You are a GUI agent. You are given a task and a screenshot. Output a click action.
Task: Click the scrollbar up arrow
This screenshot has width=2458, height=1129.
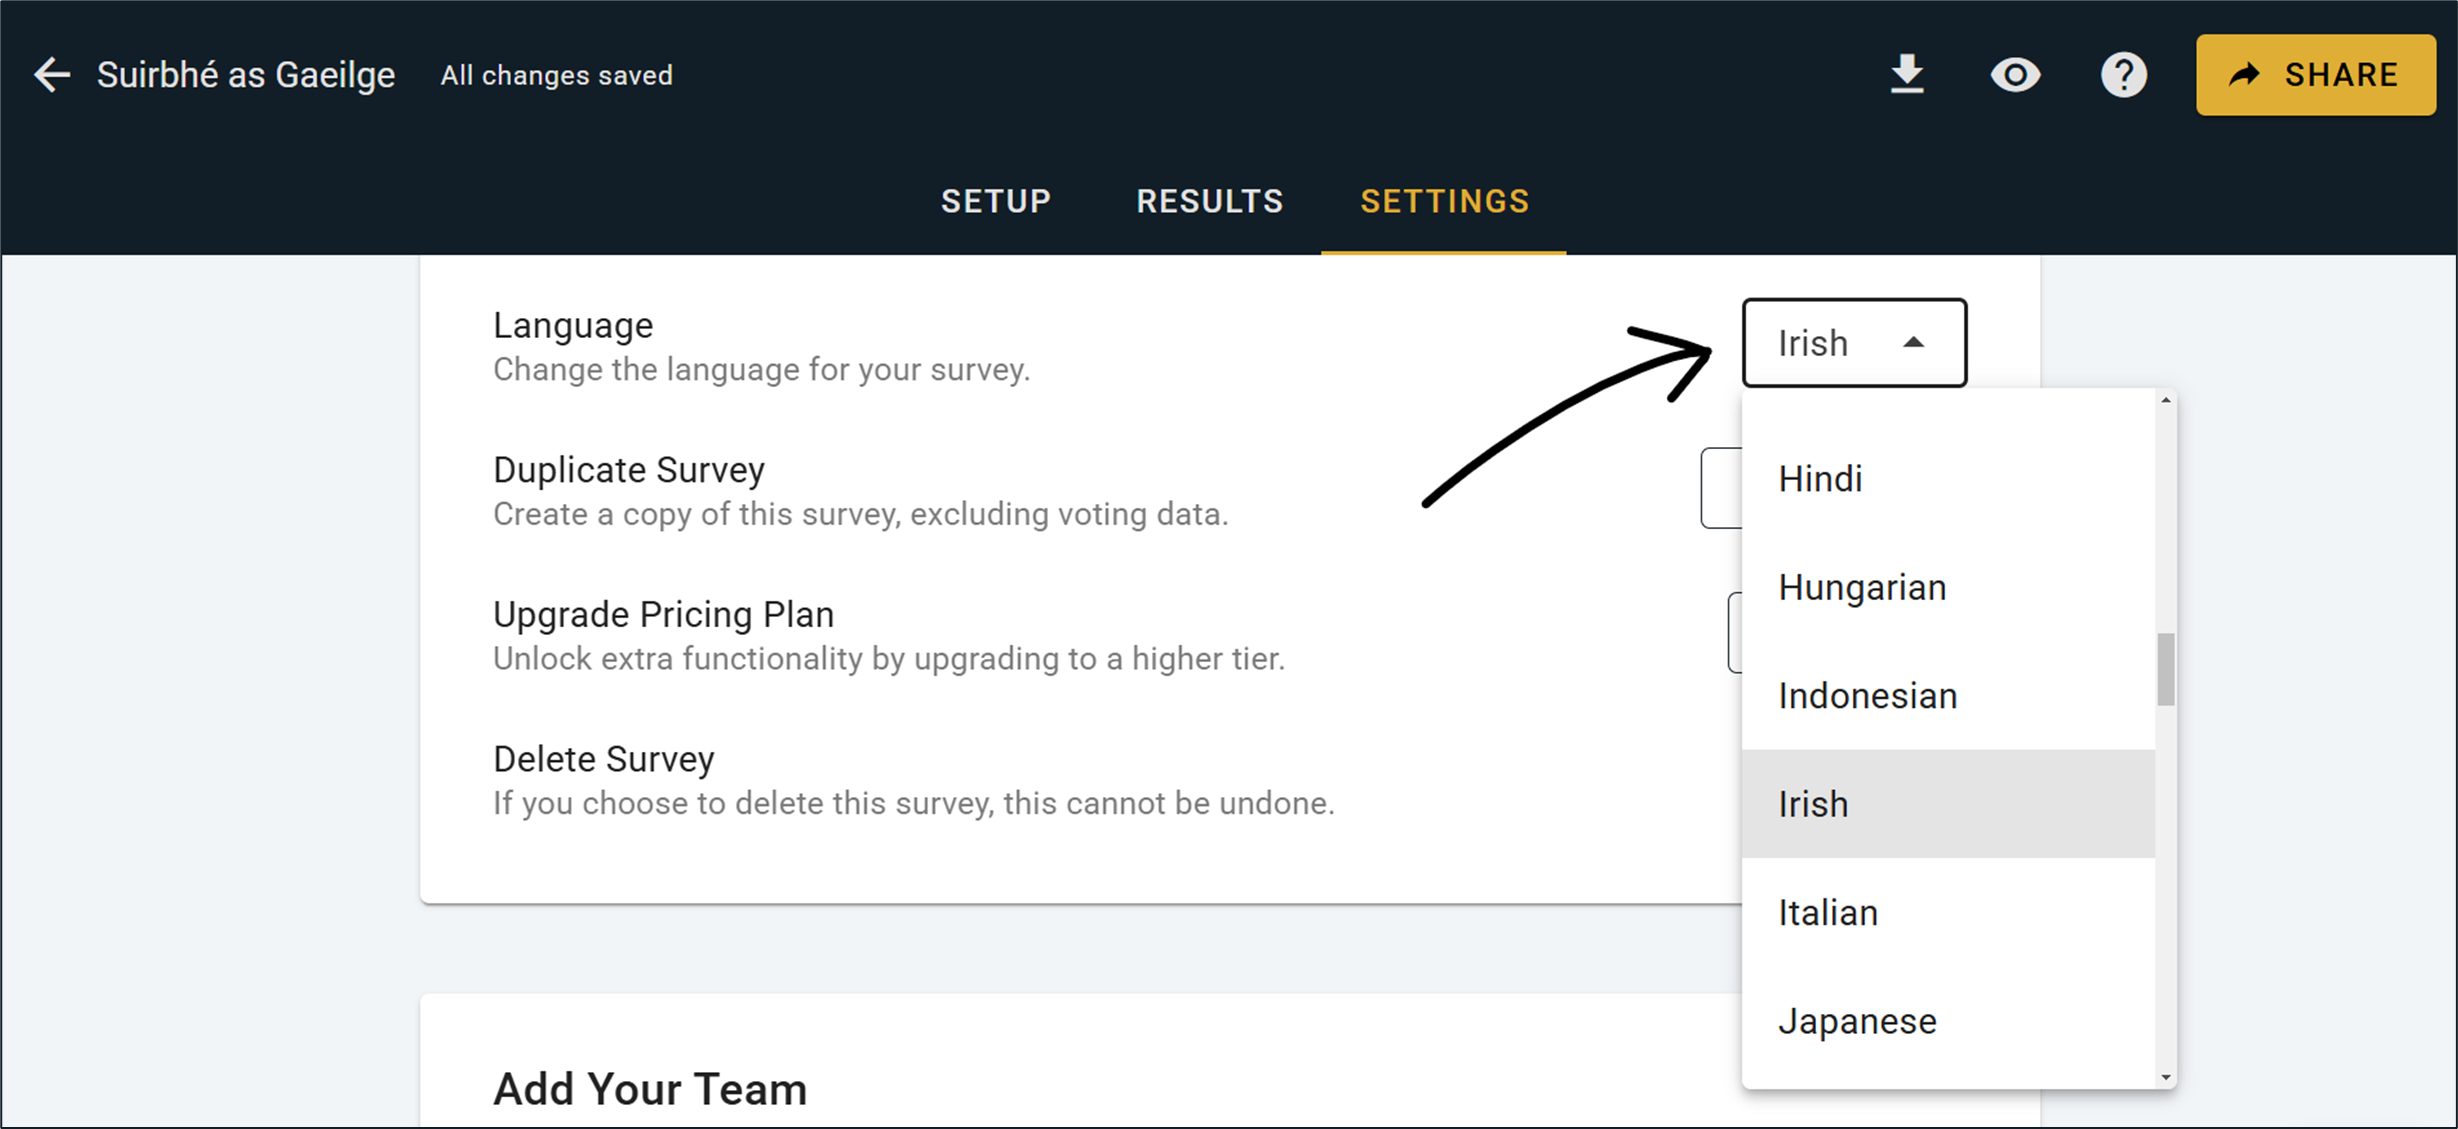pos(2166,401)
